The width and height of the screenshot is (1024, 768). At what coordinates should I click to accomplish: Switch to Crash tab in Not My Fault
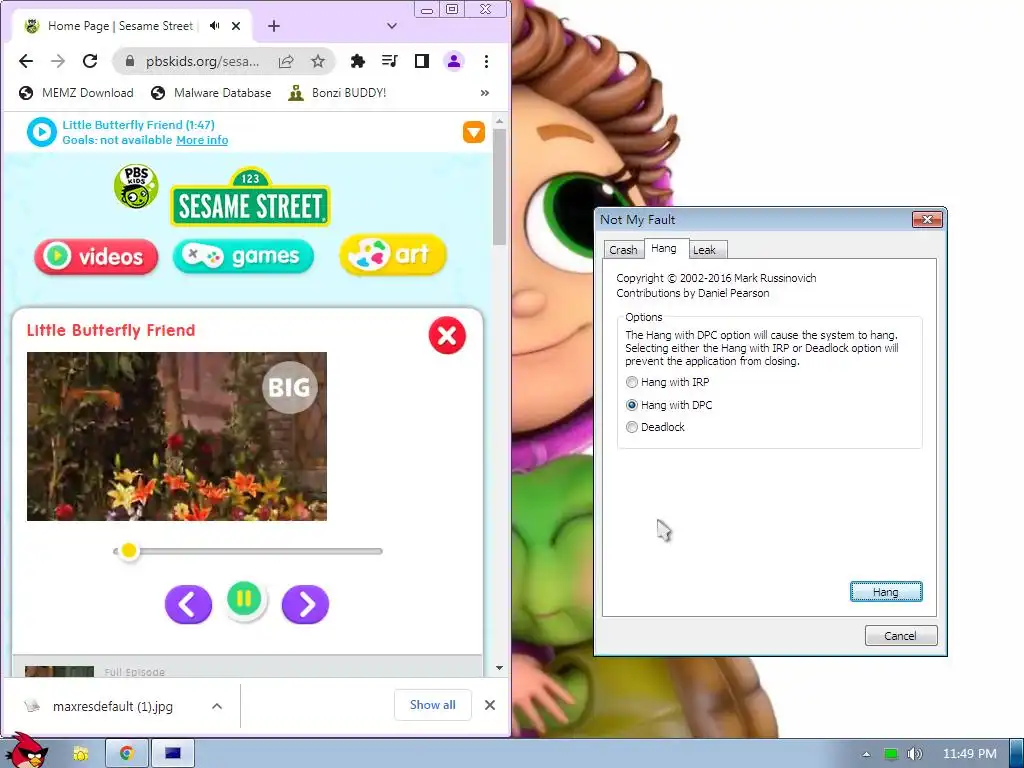pos(623,249)
